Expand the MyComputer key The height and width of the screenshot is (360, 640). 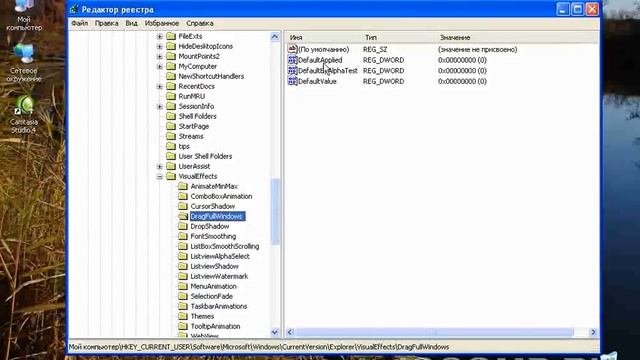(x=160, y=67)
